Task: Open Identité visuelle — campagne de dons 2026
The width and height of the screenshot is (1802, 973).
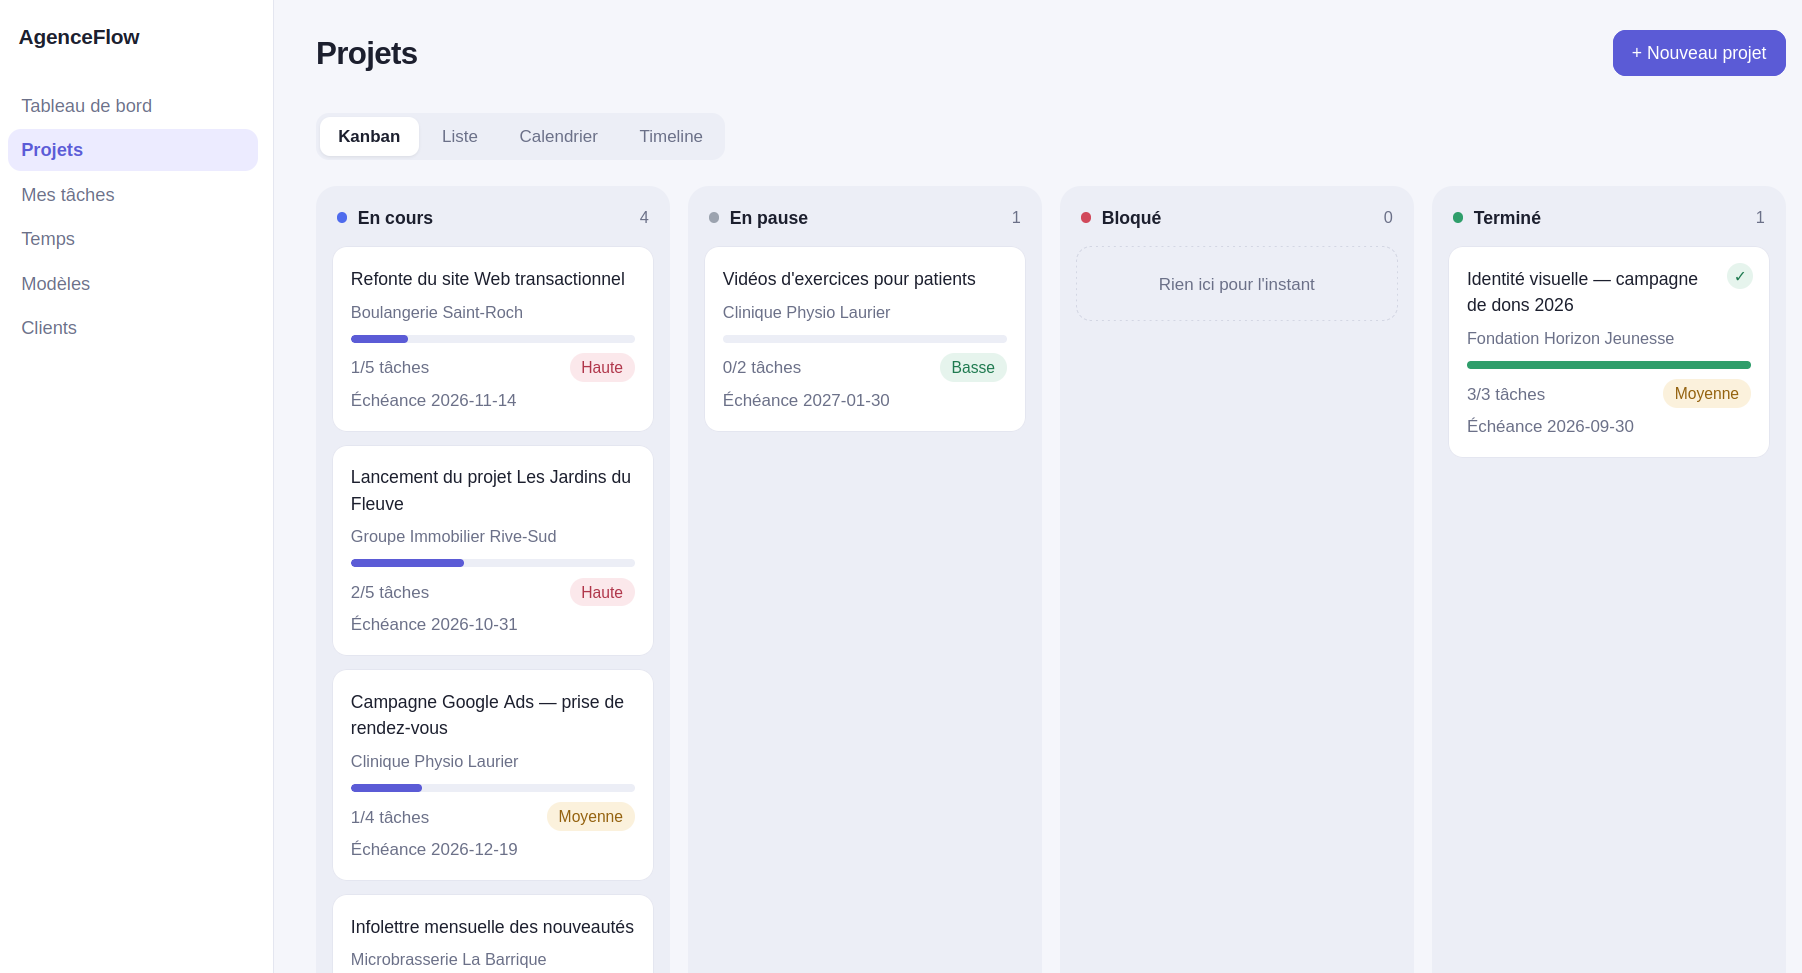Action: pyautogui.click(x=1609, y=352)
